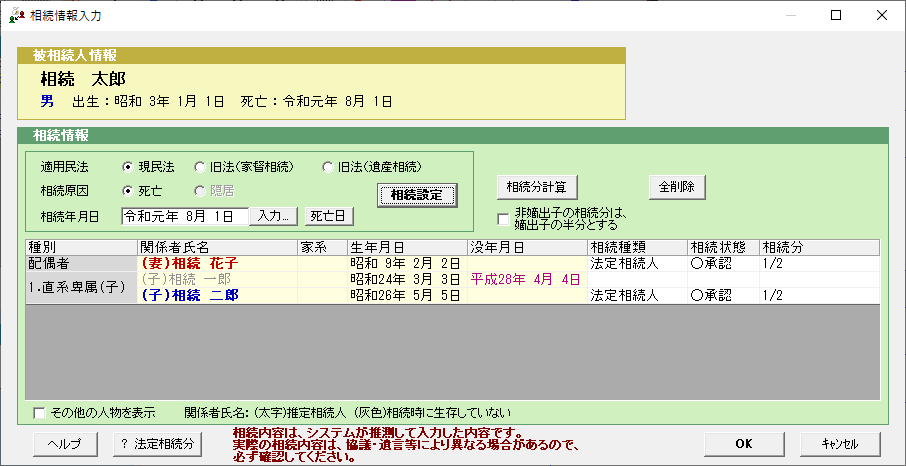Open the 入力... date entry button
906x466 pixels.
(x=273, y=216)
